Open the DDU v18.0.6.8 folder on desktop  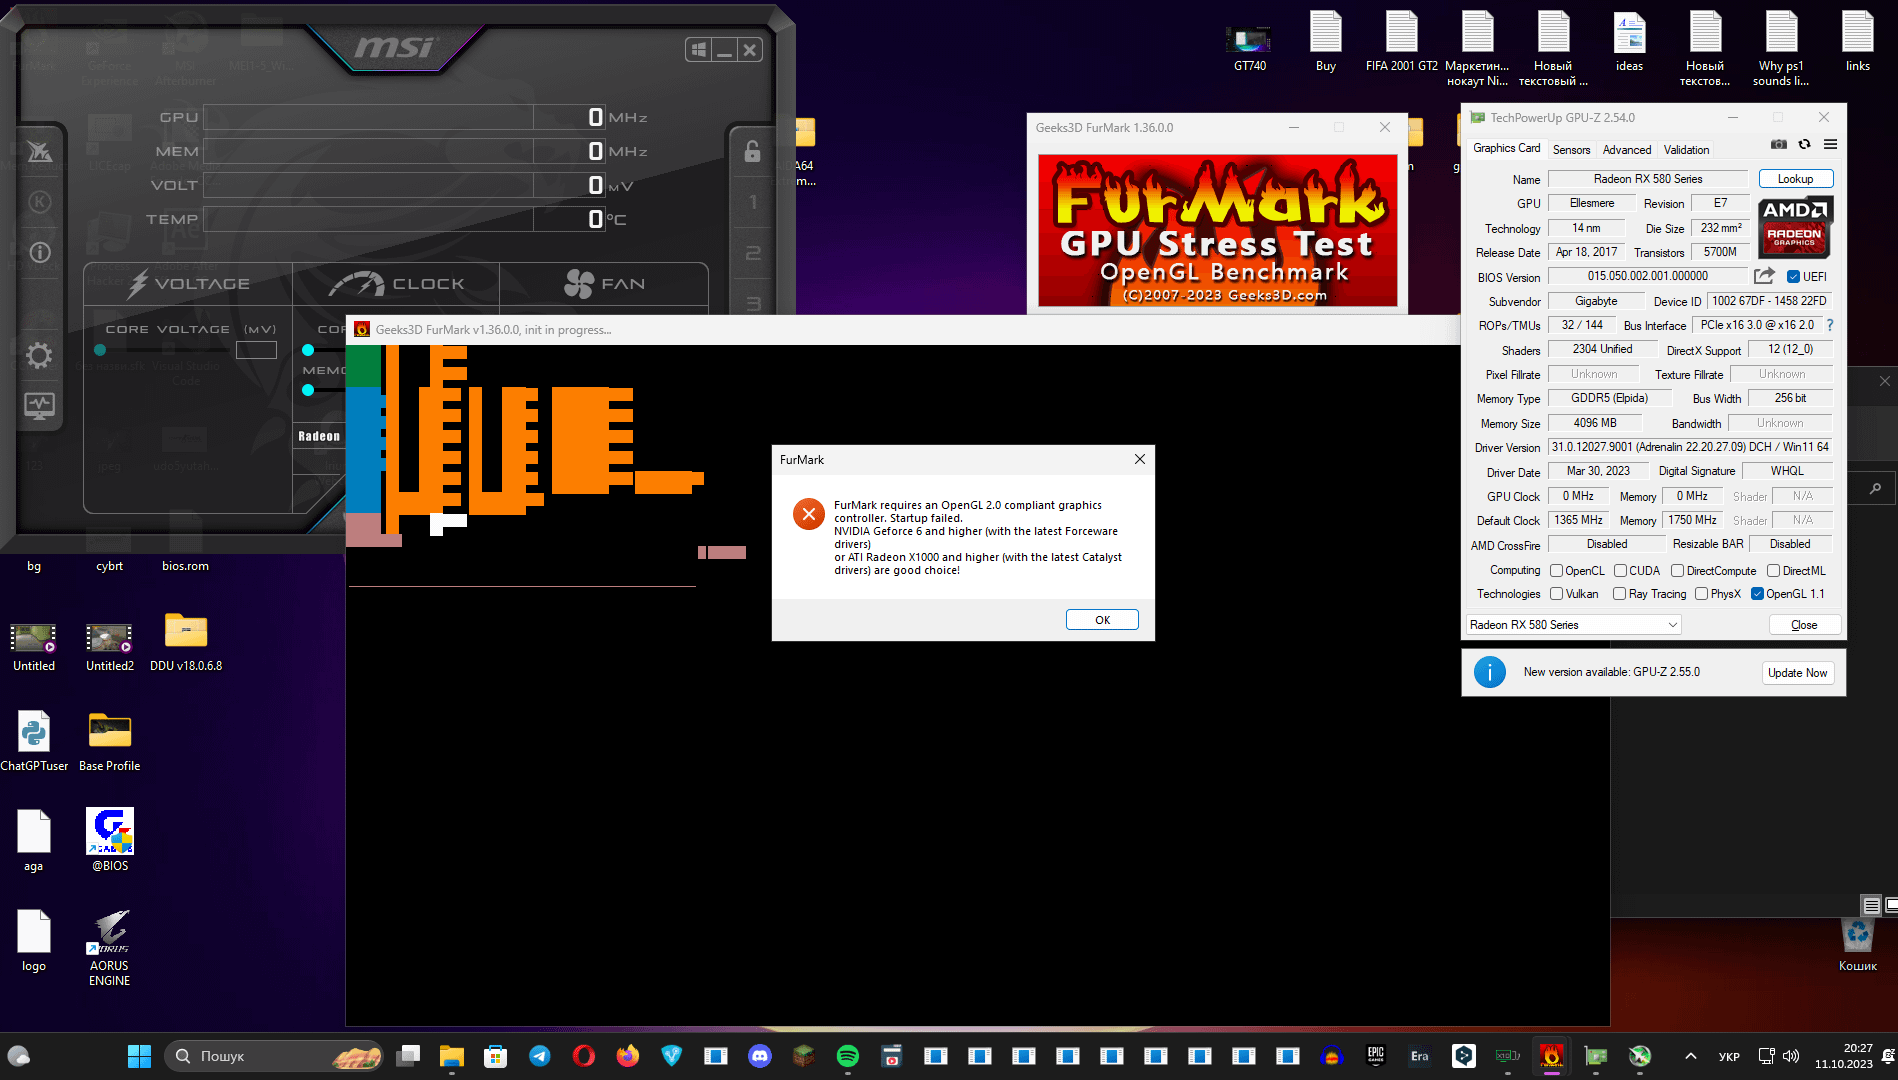pyautogui.click(x=186, y=642)
